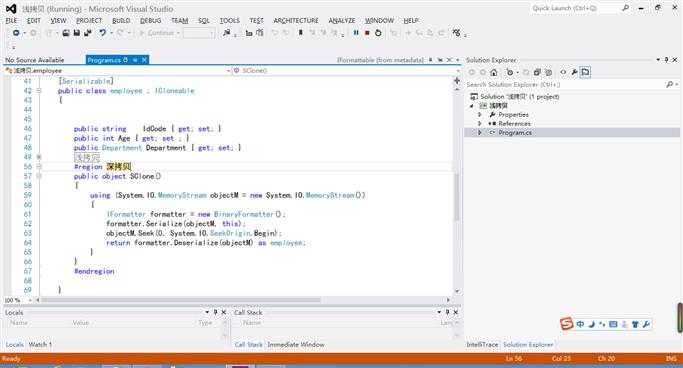This screenshot has height=368, width=683.
Task: Click the Sogou toolbar moon icon
Action: click(592, 324)
